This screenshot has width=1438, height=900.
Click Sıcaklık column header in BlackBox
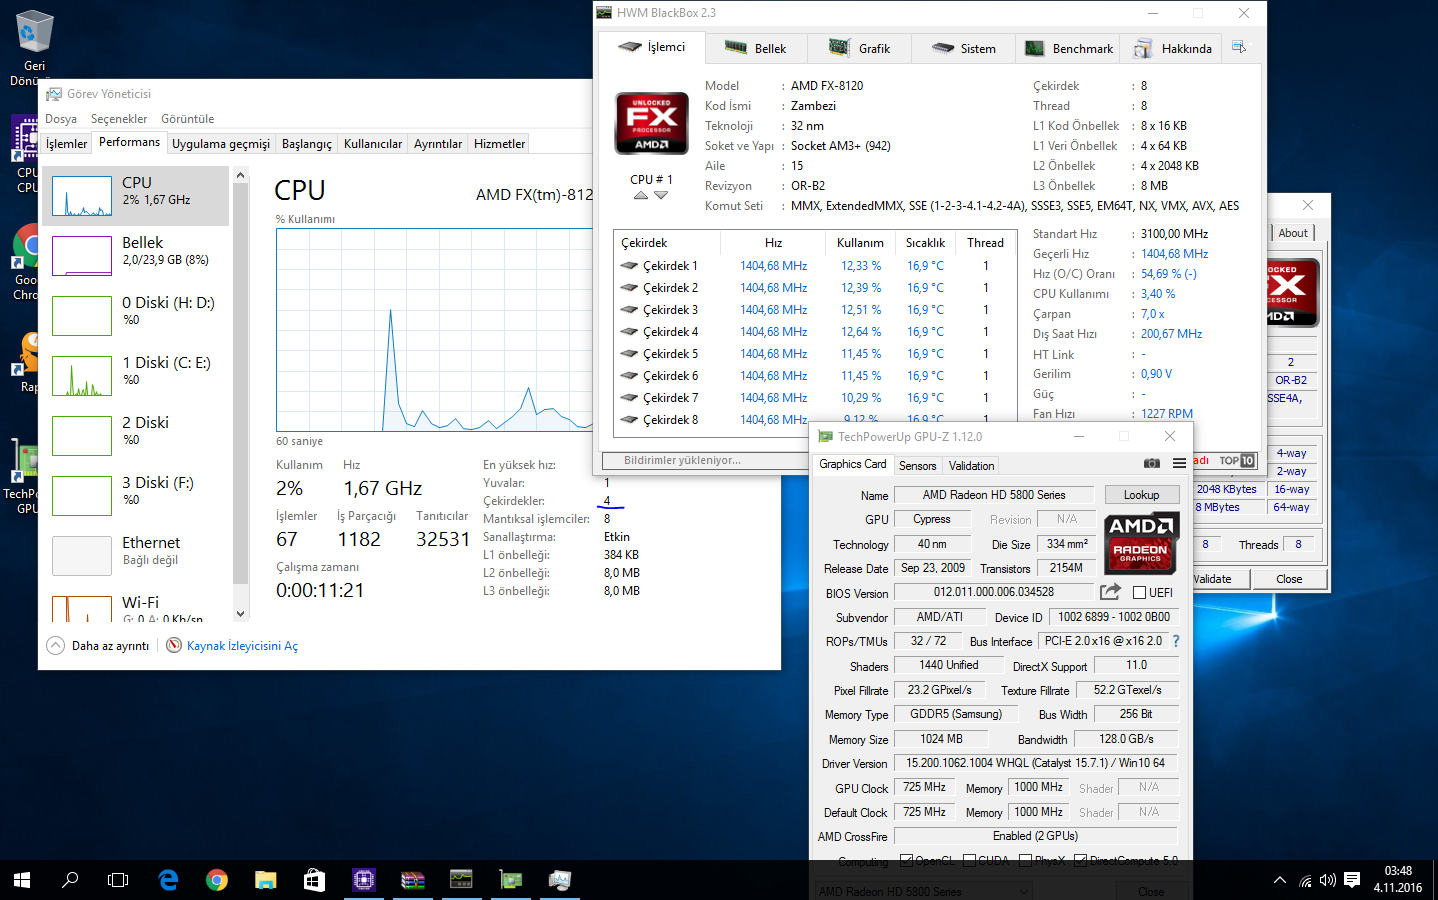click(x=925, y=243)
